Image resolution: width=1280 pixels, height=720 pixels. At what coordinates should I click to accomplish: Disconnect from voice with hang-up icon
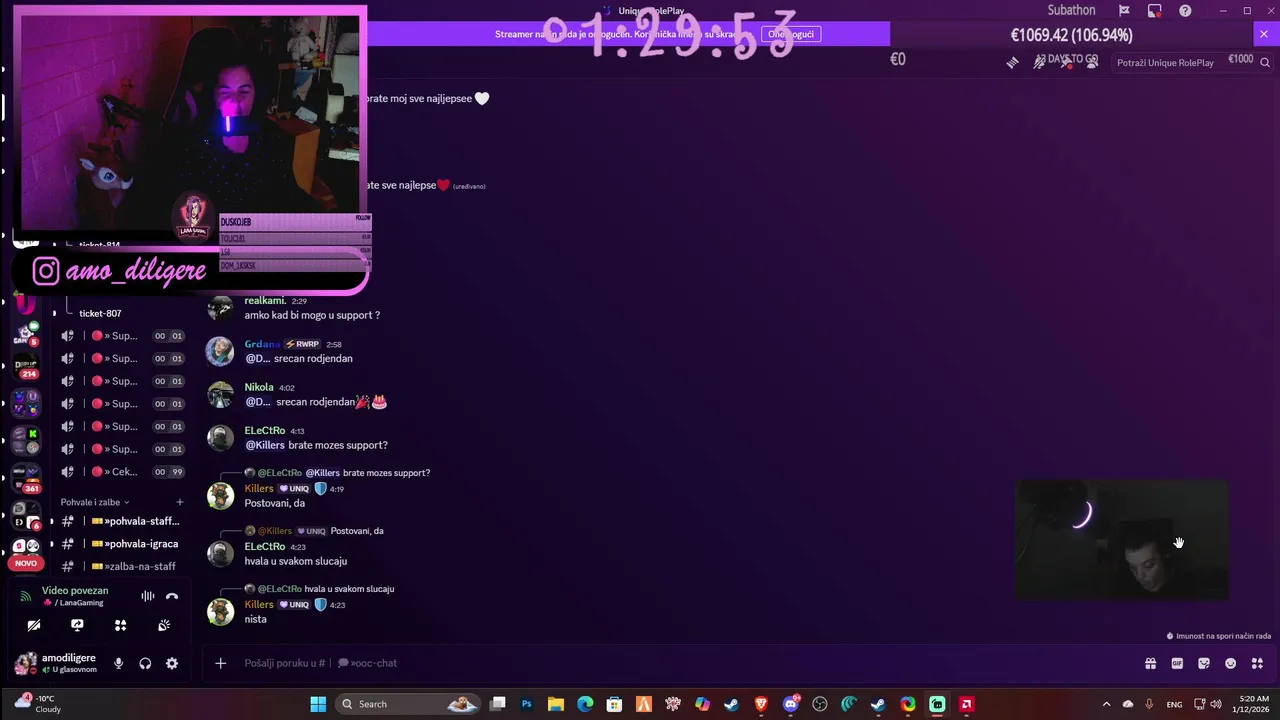click(172, 596)
